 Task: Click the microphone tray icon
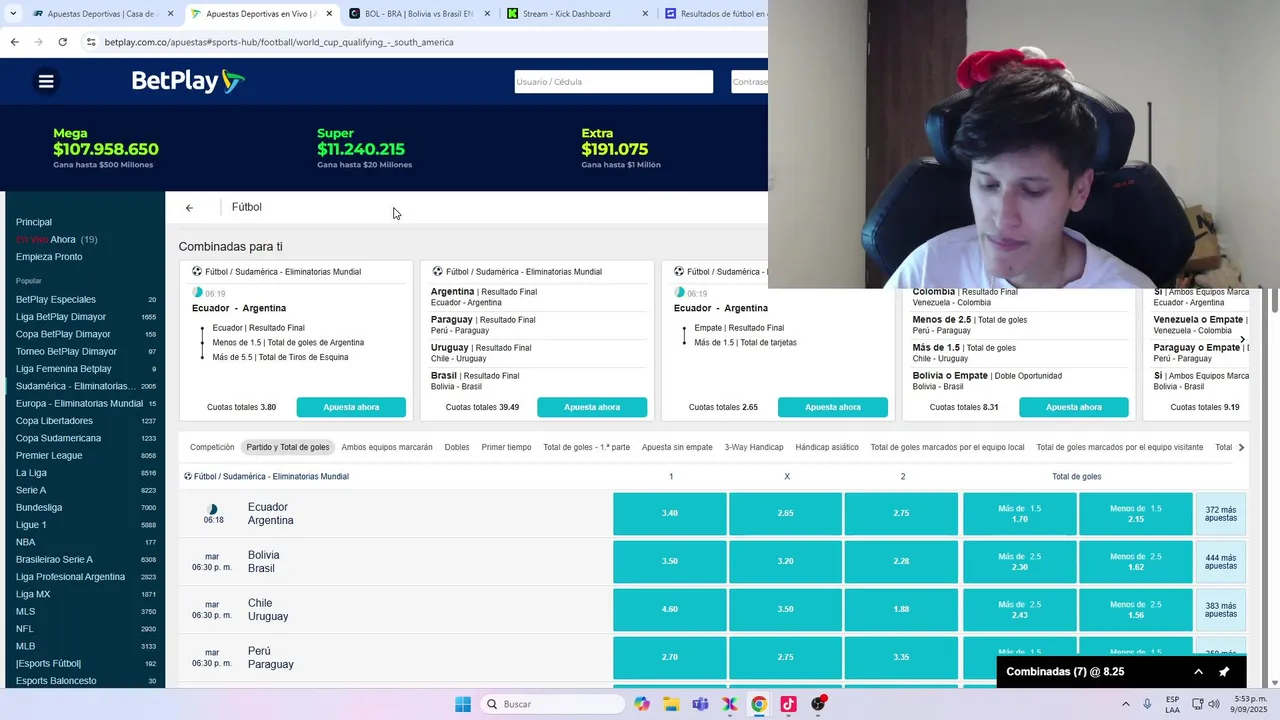pos(1147,704)
